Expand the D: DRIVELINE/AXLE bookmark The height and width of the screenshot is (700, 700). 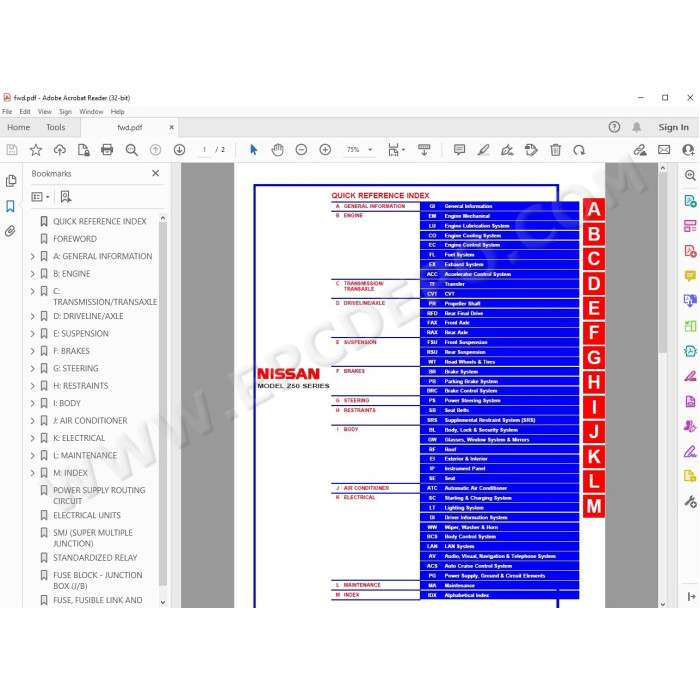pos(33,316)
